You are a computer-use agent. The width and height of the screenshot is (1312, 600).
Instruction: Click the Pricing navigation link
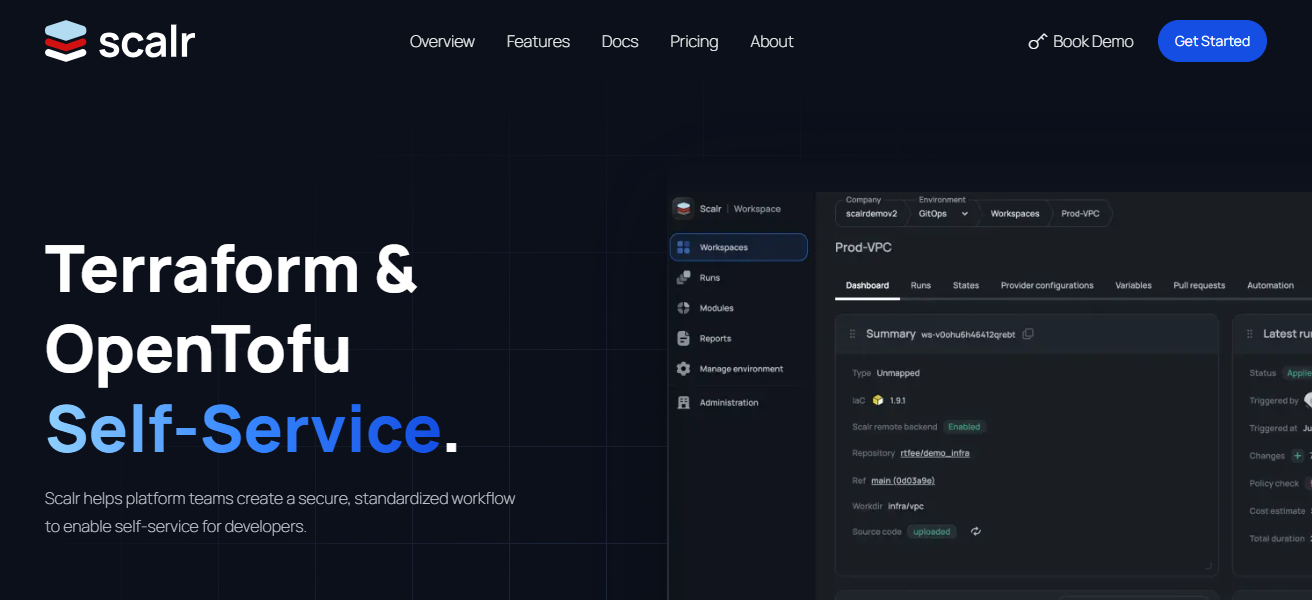click(x=694, y=42)
